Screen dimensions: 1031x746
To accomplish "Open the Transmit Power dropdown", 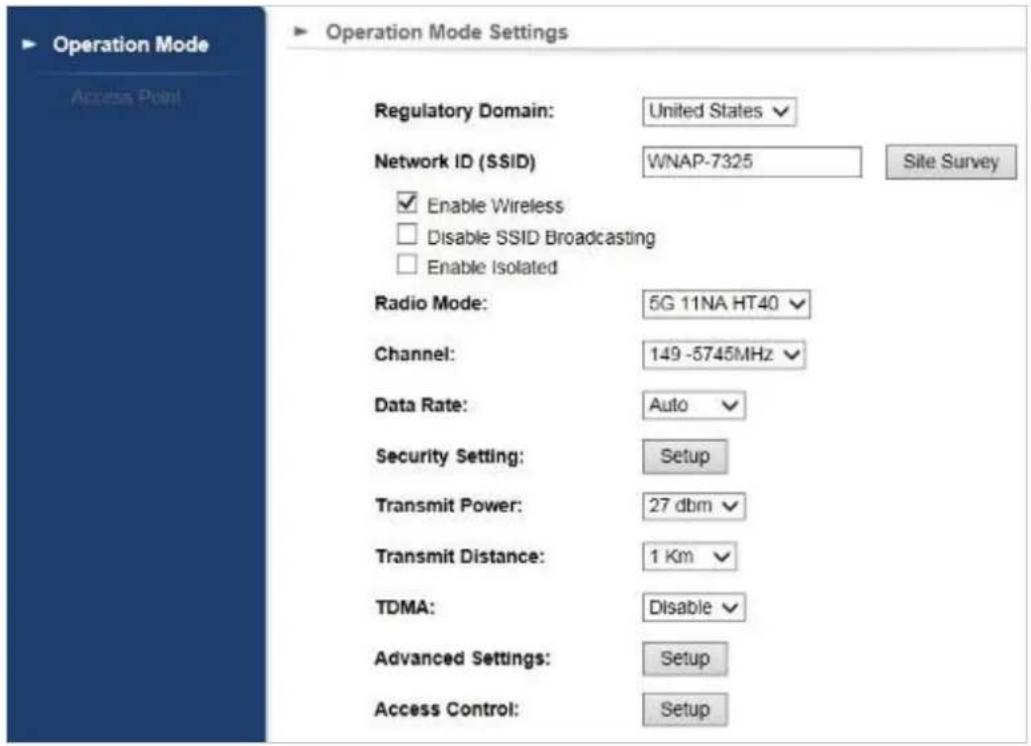I will pyautogui.click(x=694, y=506).
